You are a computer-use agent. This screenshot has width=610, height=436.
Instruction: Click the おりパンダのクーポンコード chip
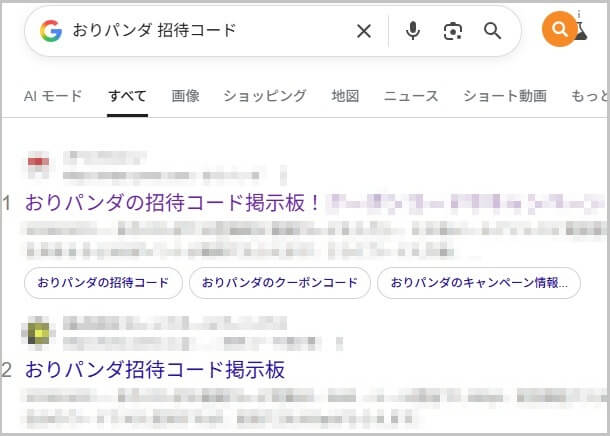tap(279, 283)
